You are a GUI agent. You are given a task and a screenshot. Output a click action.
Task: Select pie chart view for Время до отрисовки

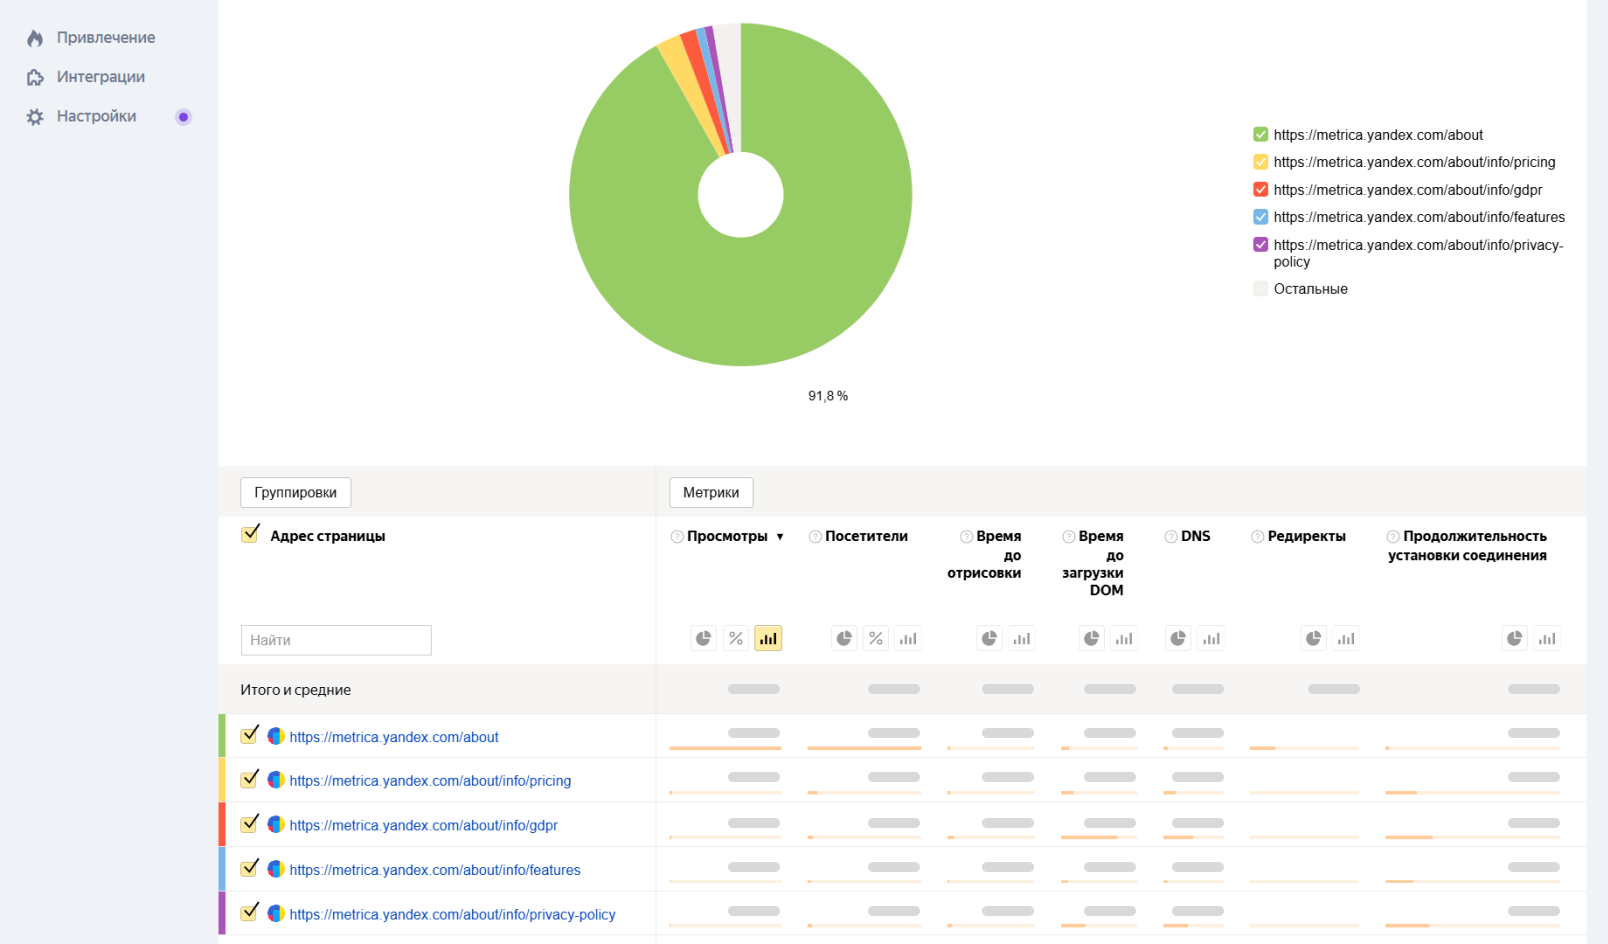pyautogui.click(x=990, y=639)
